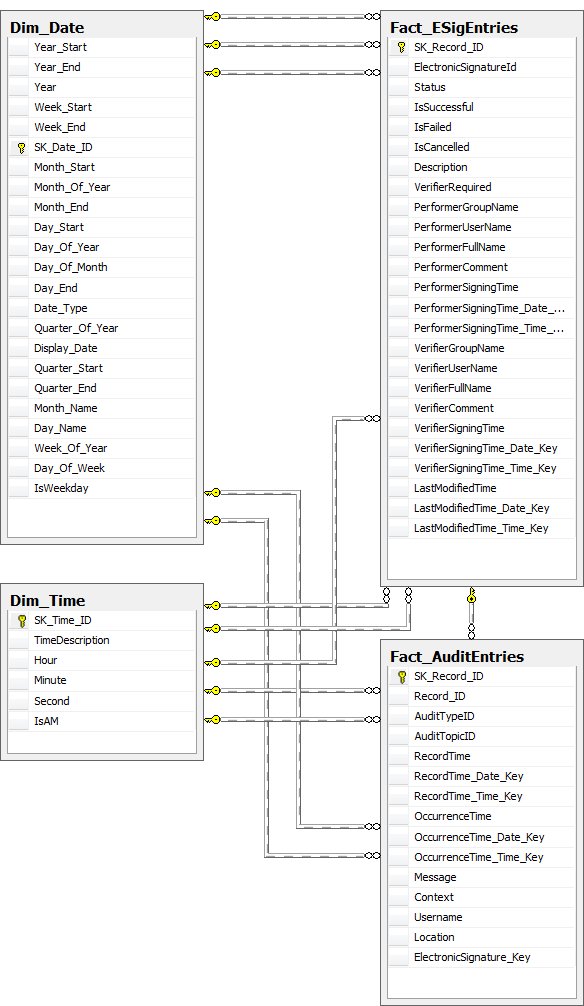Image resolution: width=584 pixels, height=1006 pixels.
Task: Select the Record_ID column in Fact_AuditEntries
Action: click(x=481, y=696)
